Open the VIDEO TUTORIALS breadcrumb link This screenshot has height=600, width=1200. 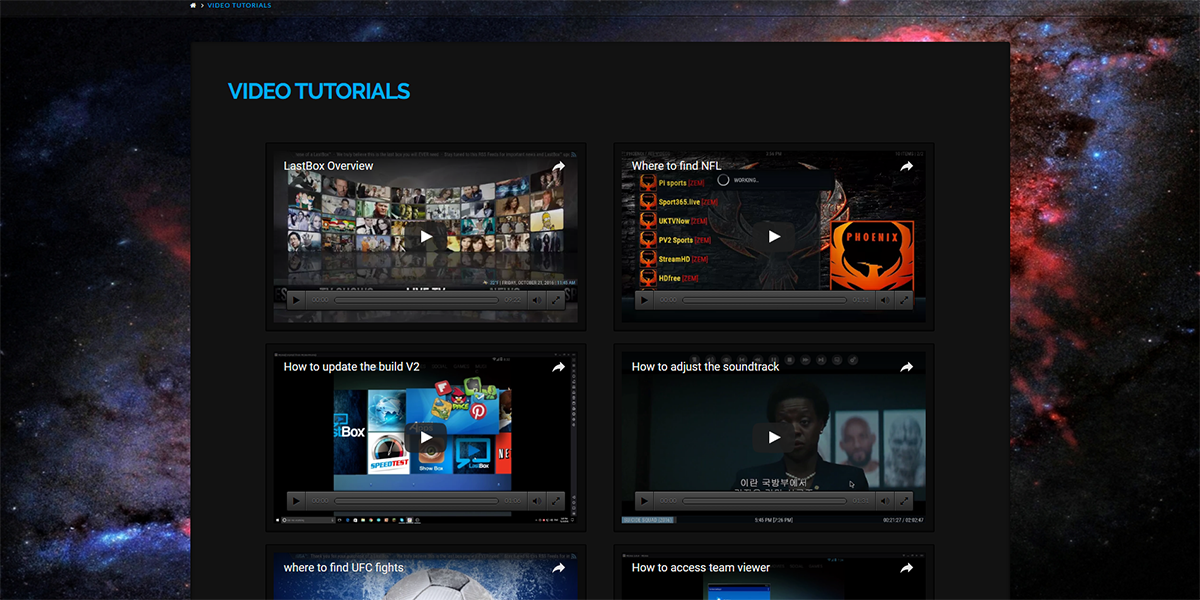(239, 6)
